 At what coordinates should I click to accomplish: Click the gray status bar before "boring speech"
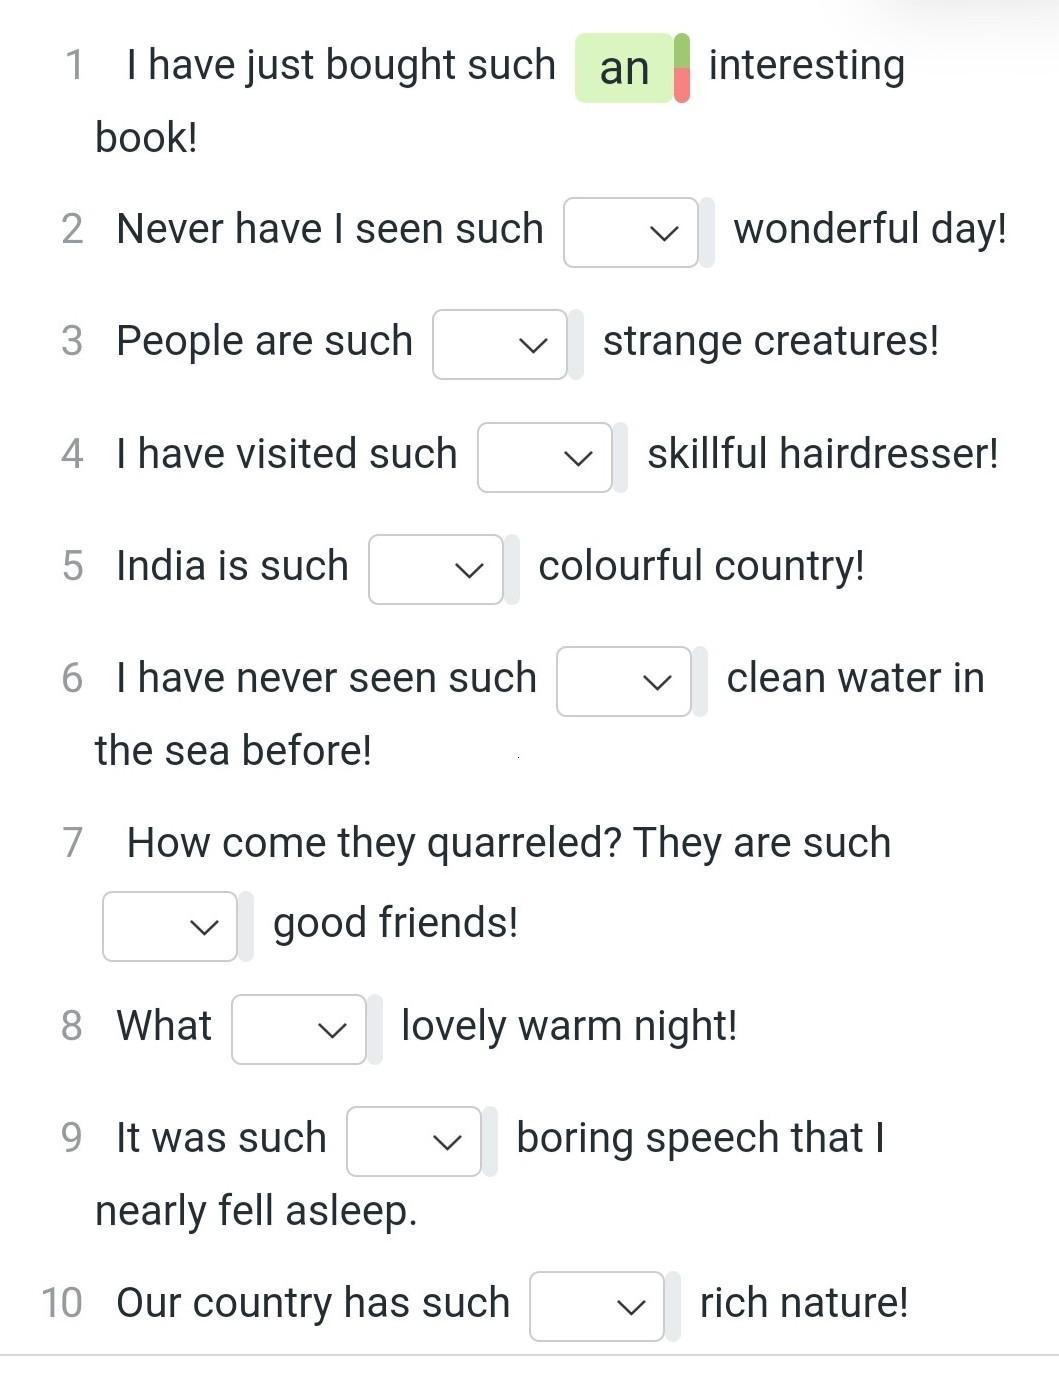coord(490,1142)
